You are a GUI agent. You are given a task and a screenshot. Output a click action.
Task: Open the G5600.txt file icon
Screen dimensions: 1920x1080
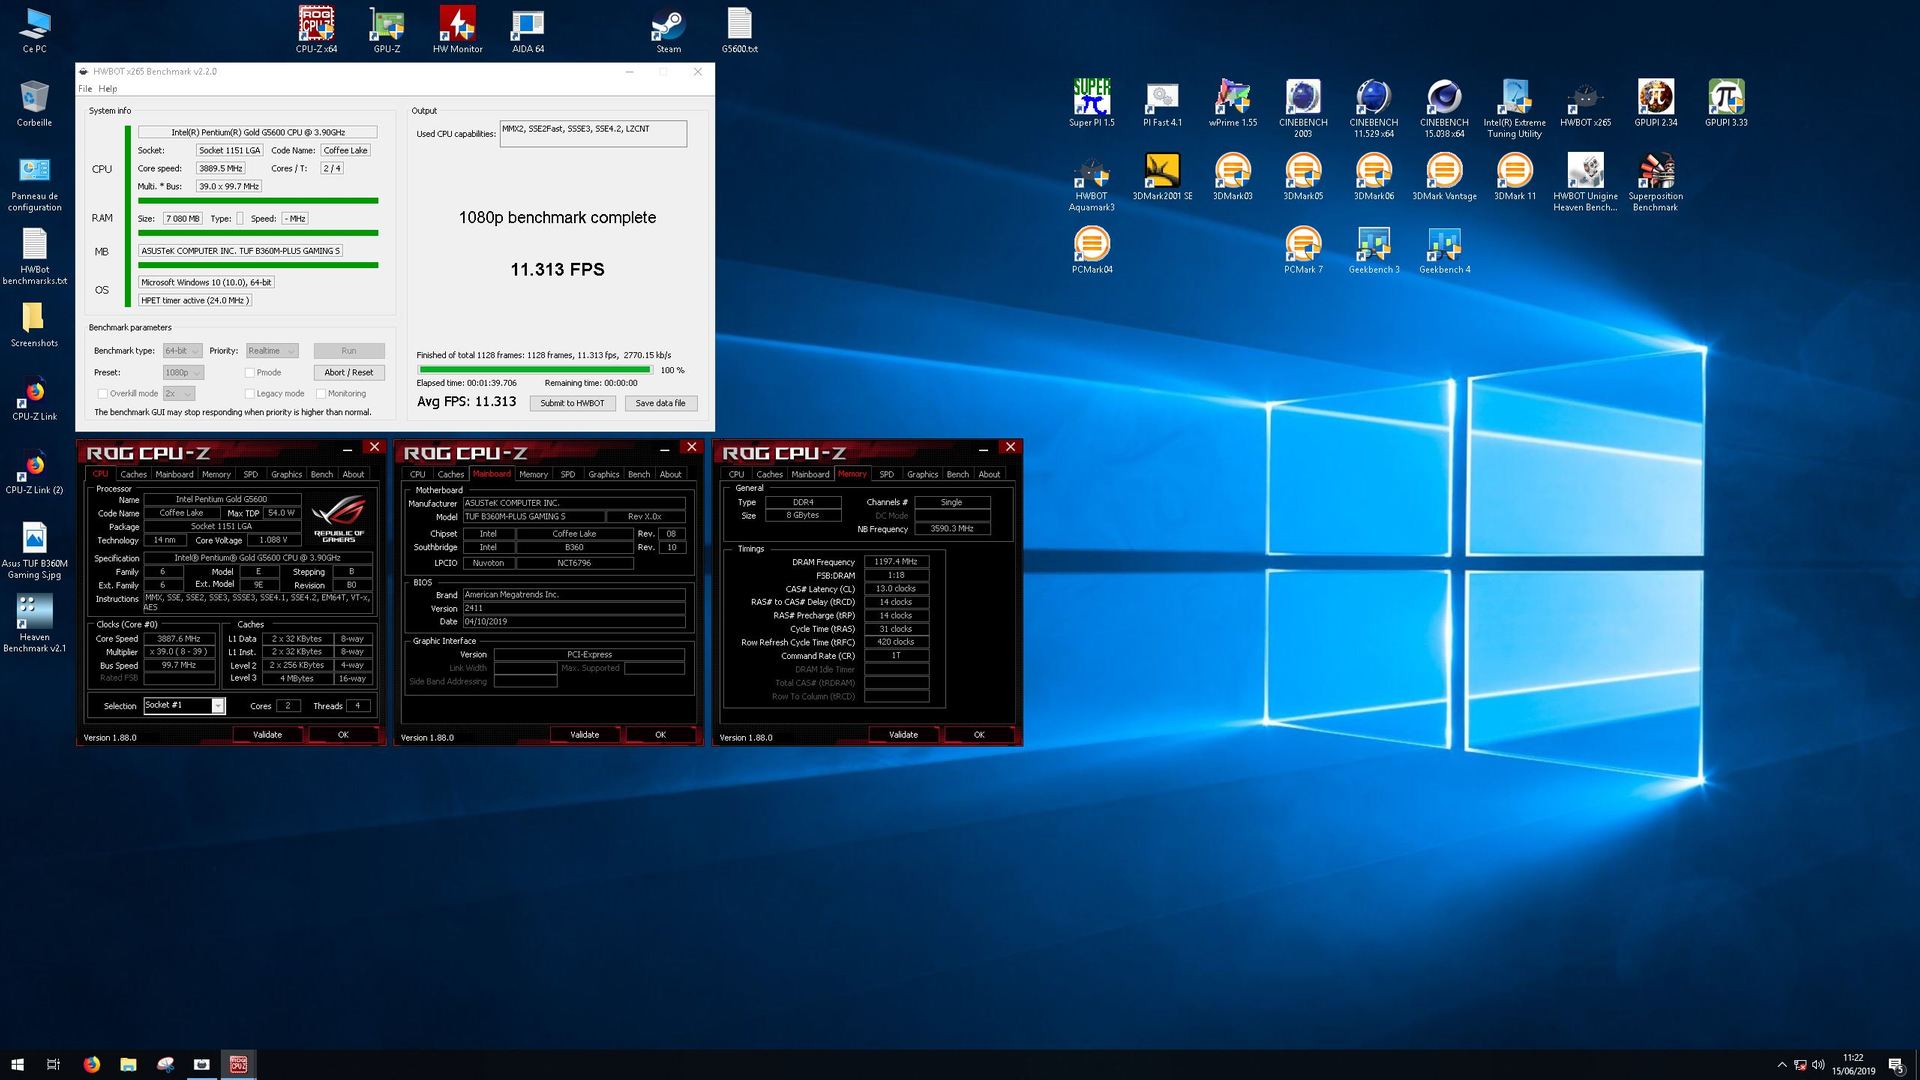pyautogui.click(x=739, y=29)
